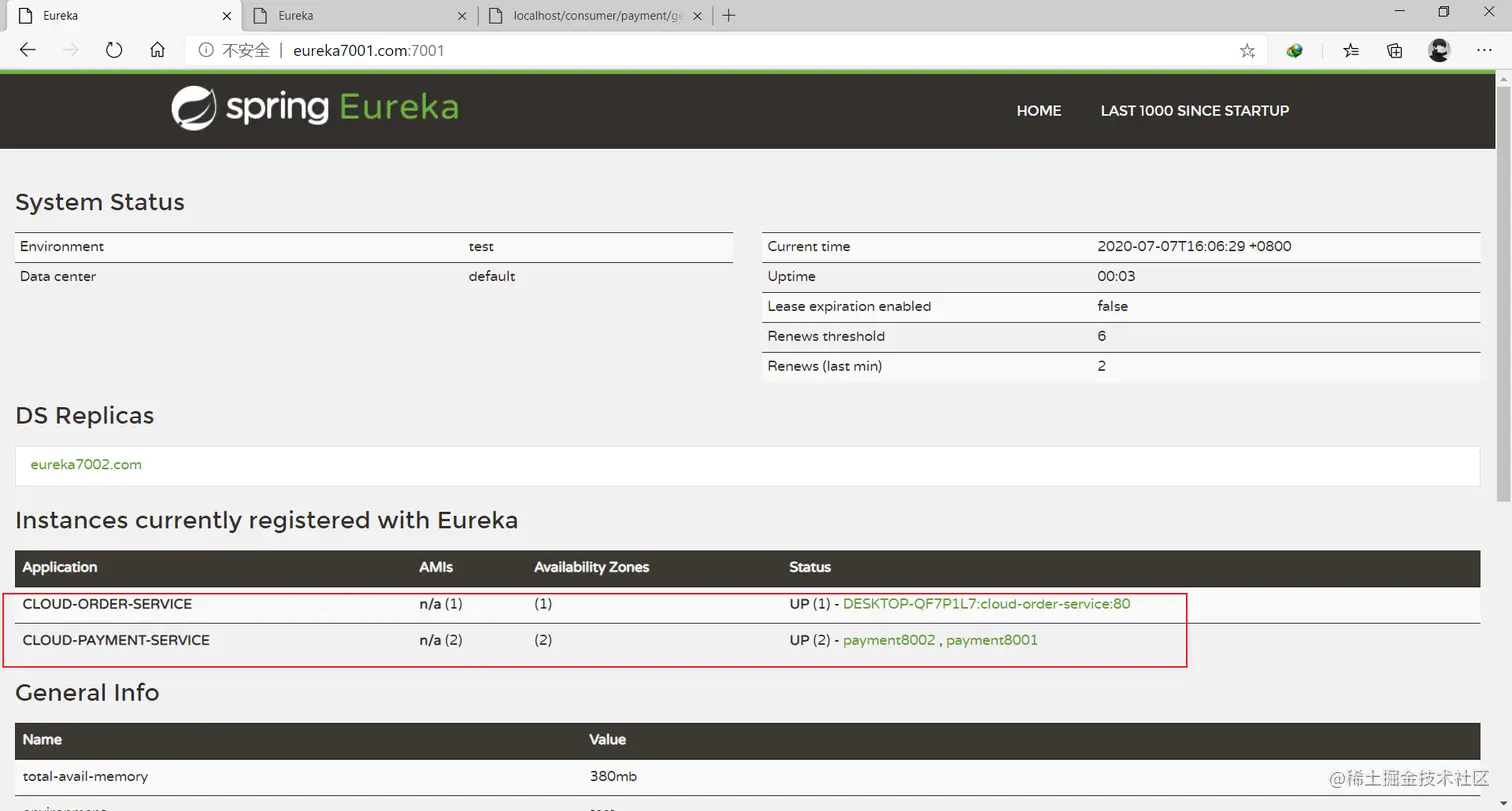Open the user profile avatar
Viewport: 1512px width, 811px height.
1439,50
